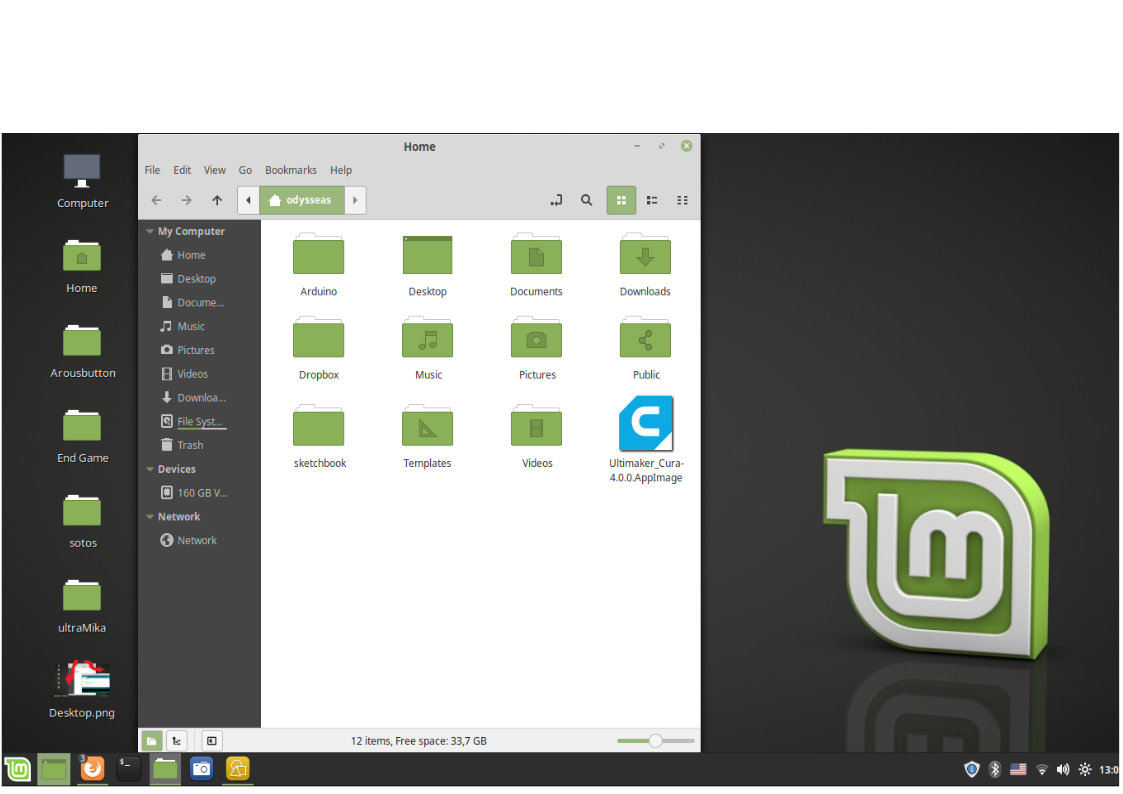The width and height of the screenshot is (1123, 794).
Task: Launch Ultimaker Cura AppImage
Action: tap(645, 424)
